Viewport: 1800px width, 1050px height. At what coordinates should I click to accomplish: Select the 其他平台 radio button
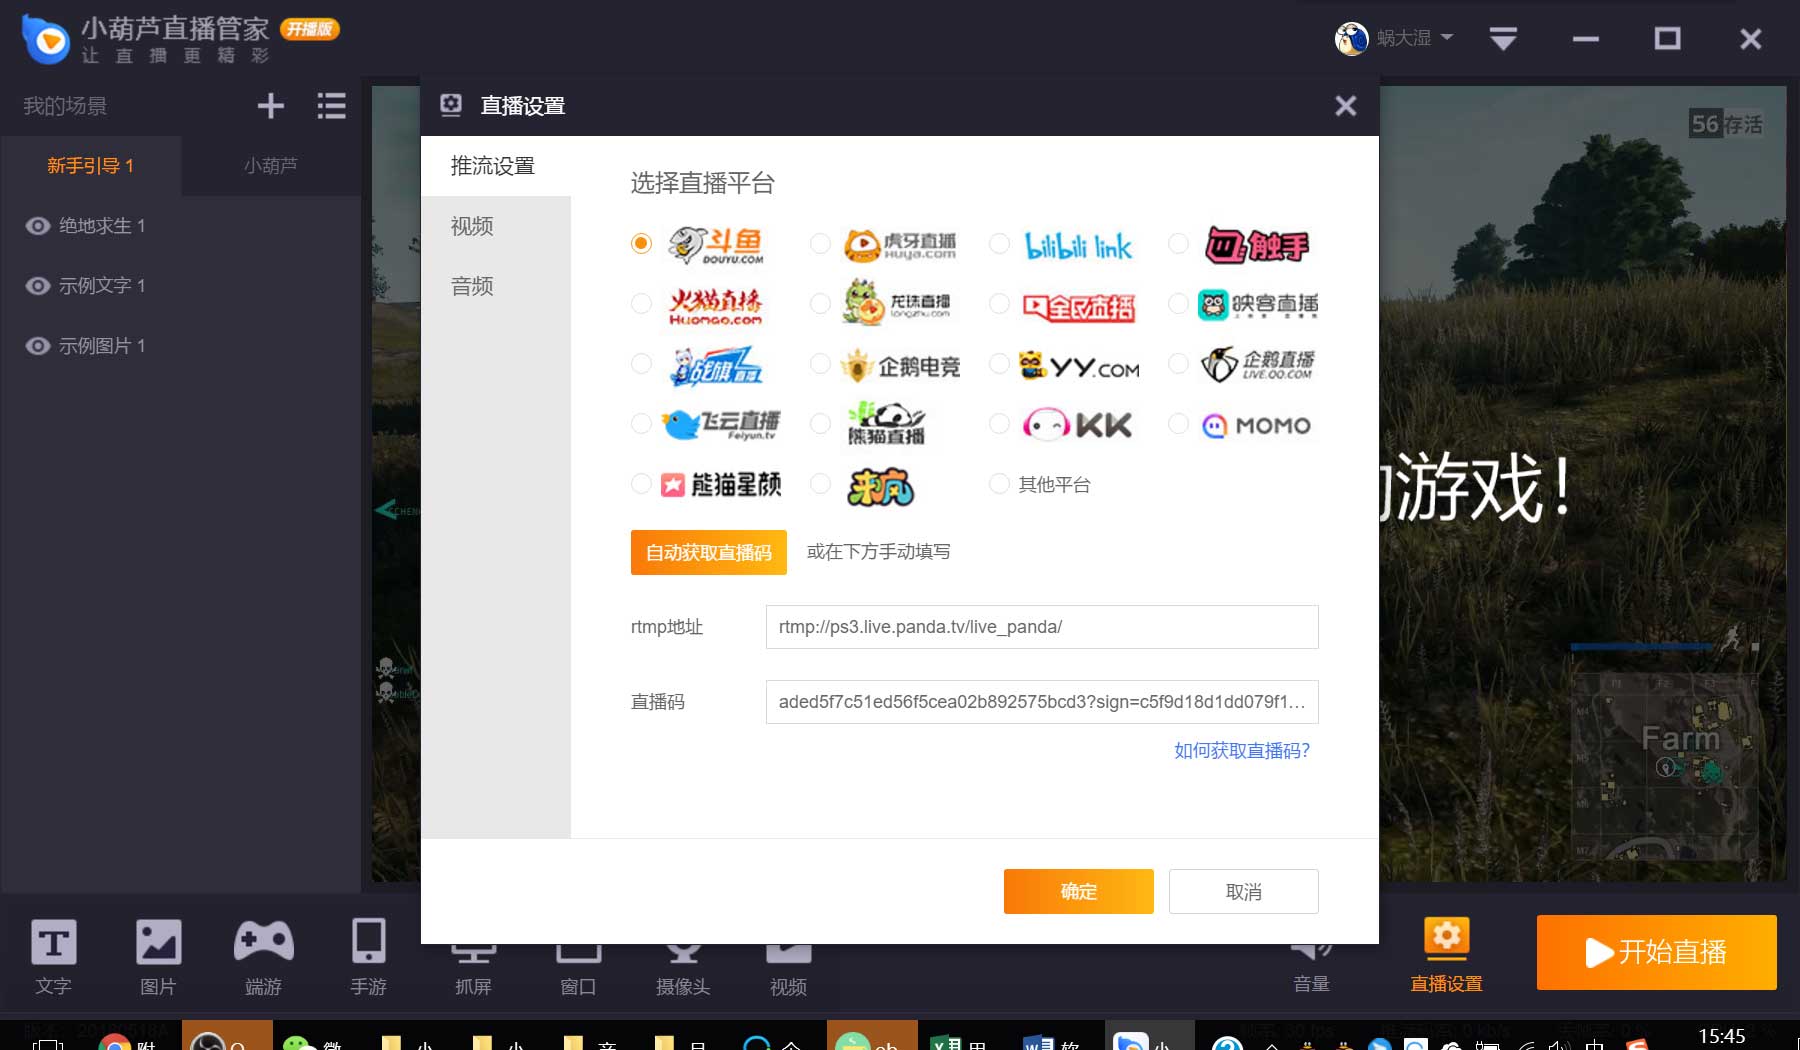point(999,484)
